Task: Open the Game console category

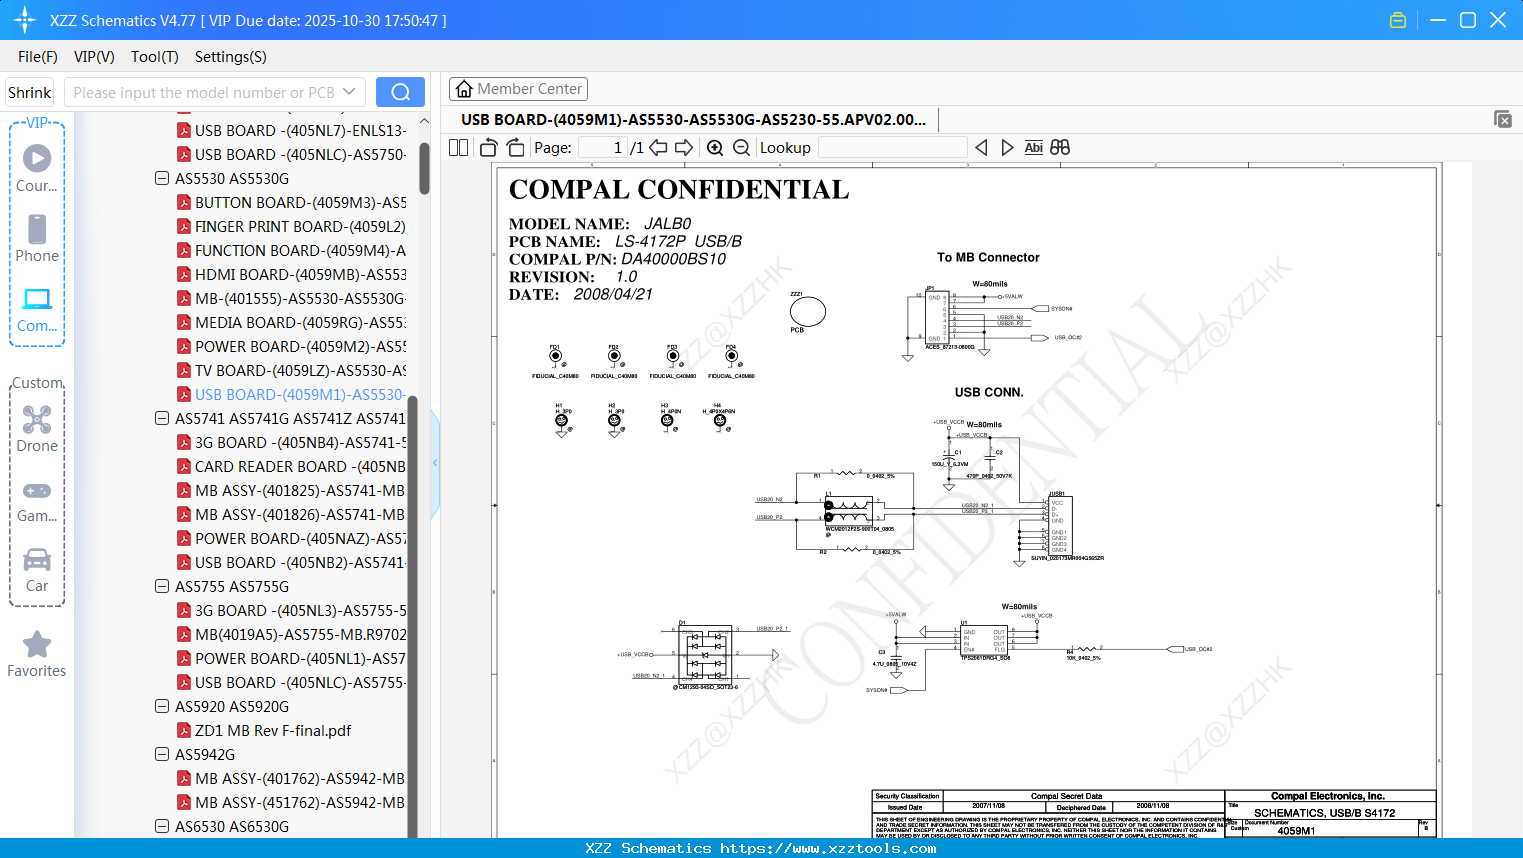Action: (37, 500)
